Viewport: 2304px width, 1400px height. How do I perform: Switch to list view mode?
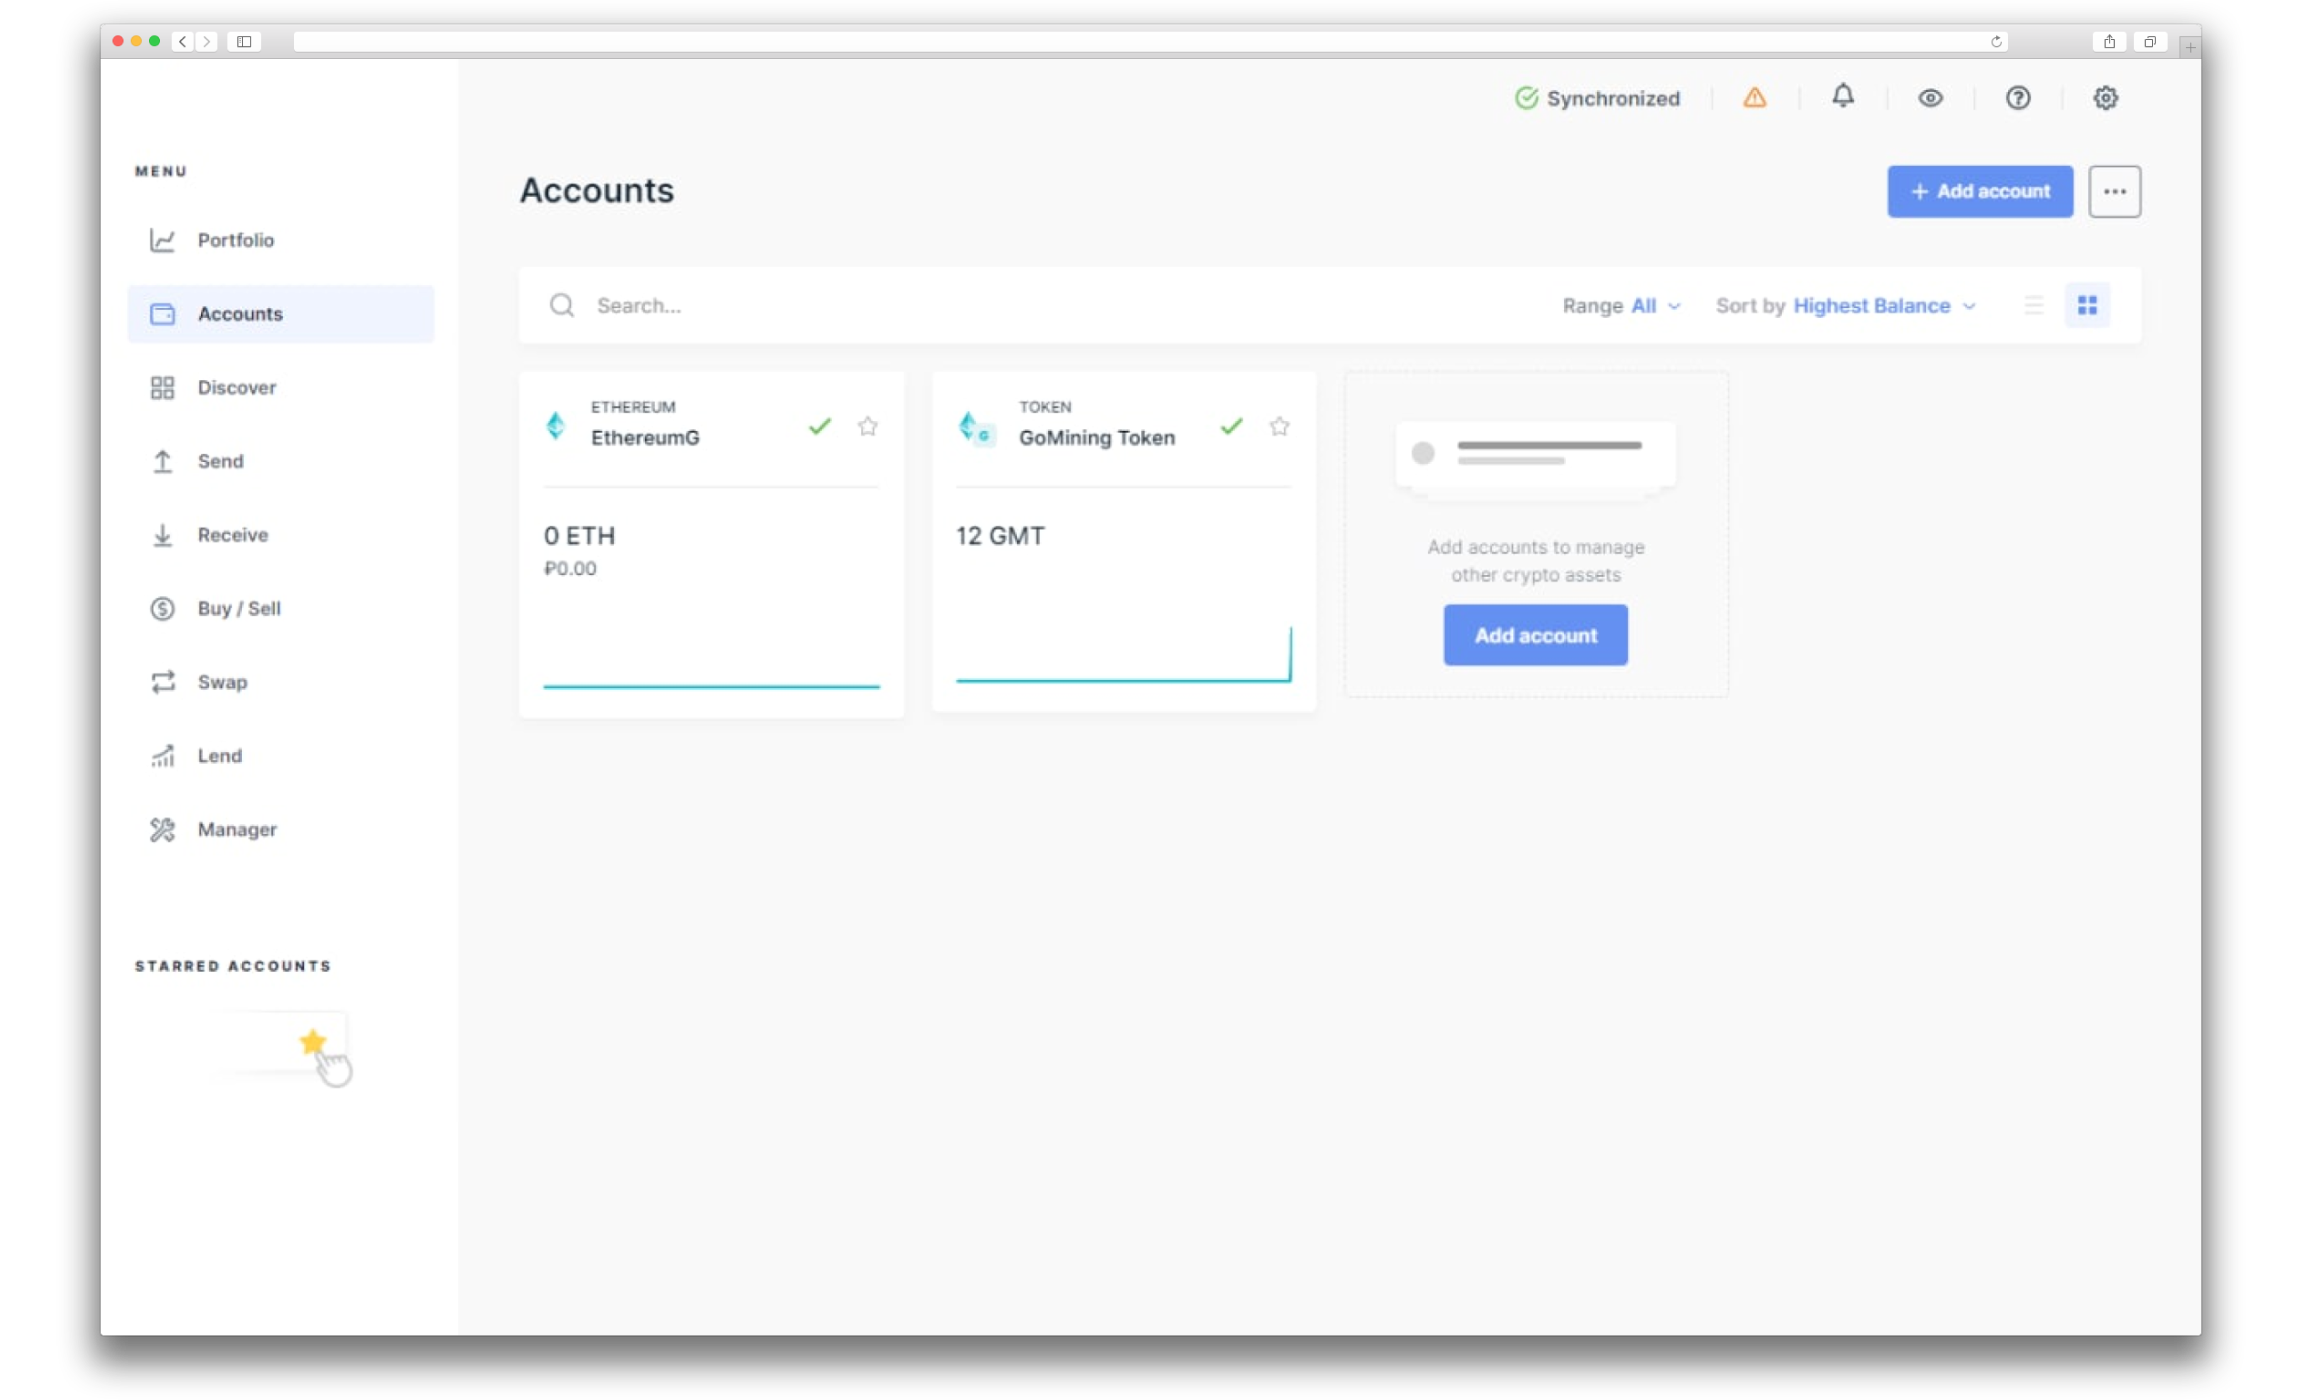2033,306
